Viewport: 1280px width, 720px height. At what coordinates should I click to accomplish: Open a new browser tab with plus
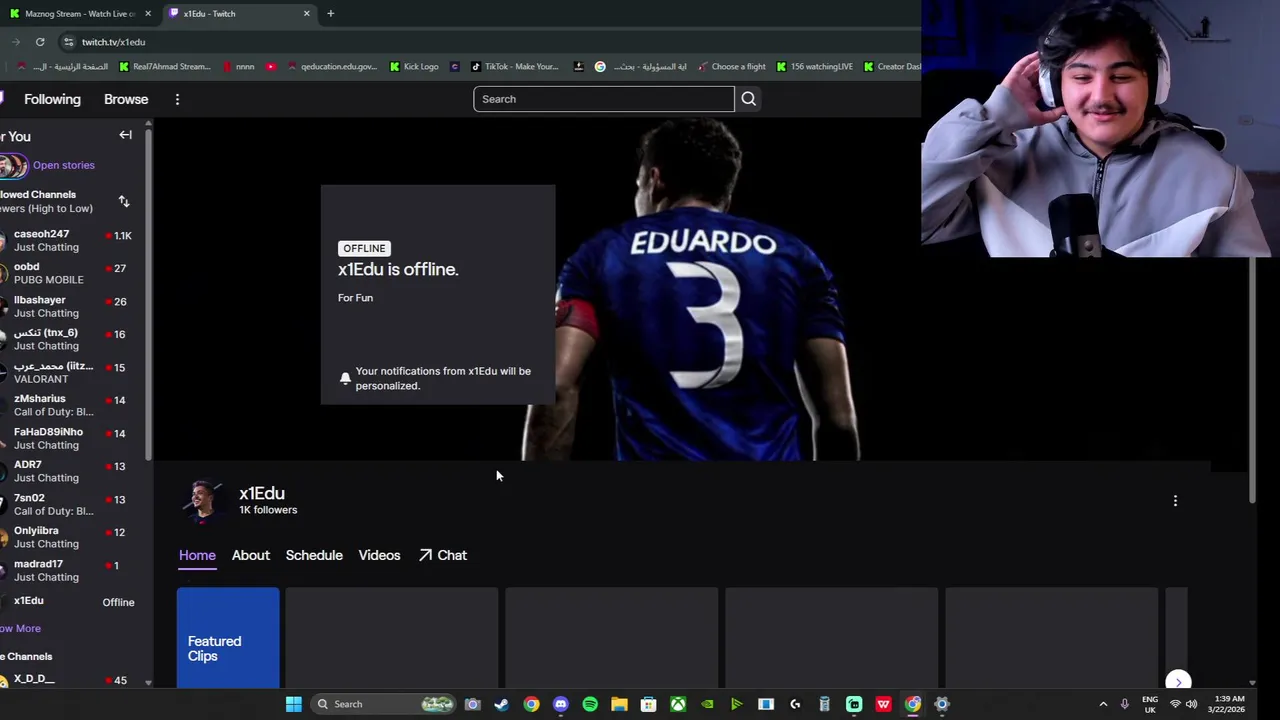coord(330,13)
